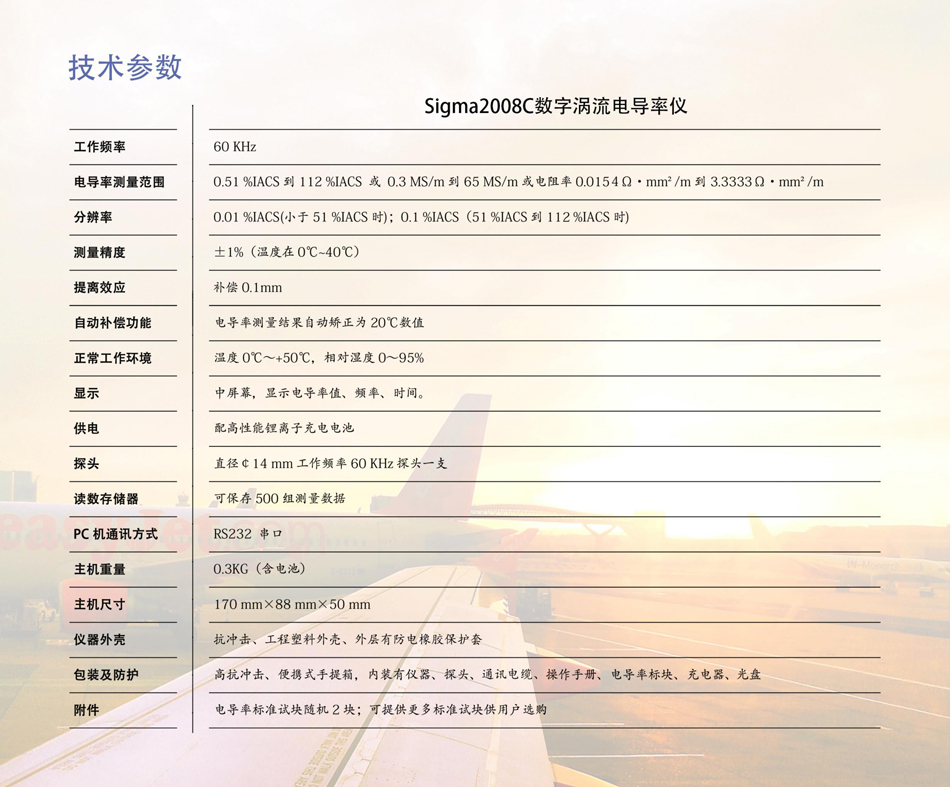
Task: Select the row label "自动补偿功能"
Action: coord(113,322)
